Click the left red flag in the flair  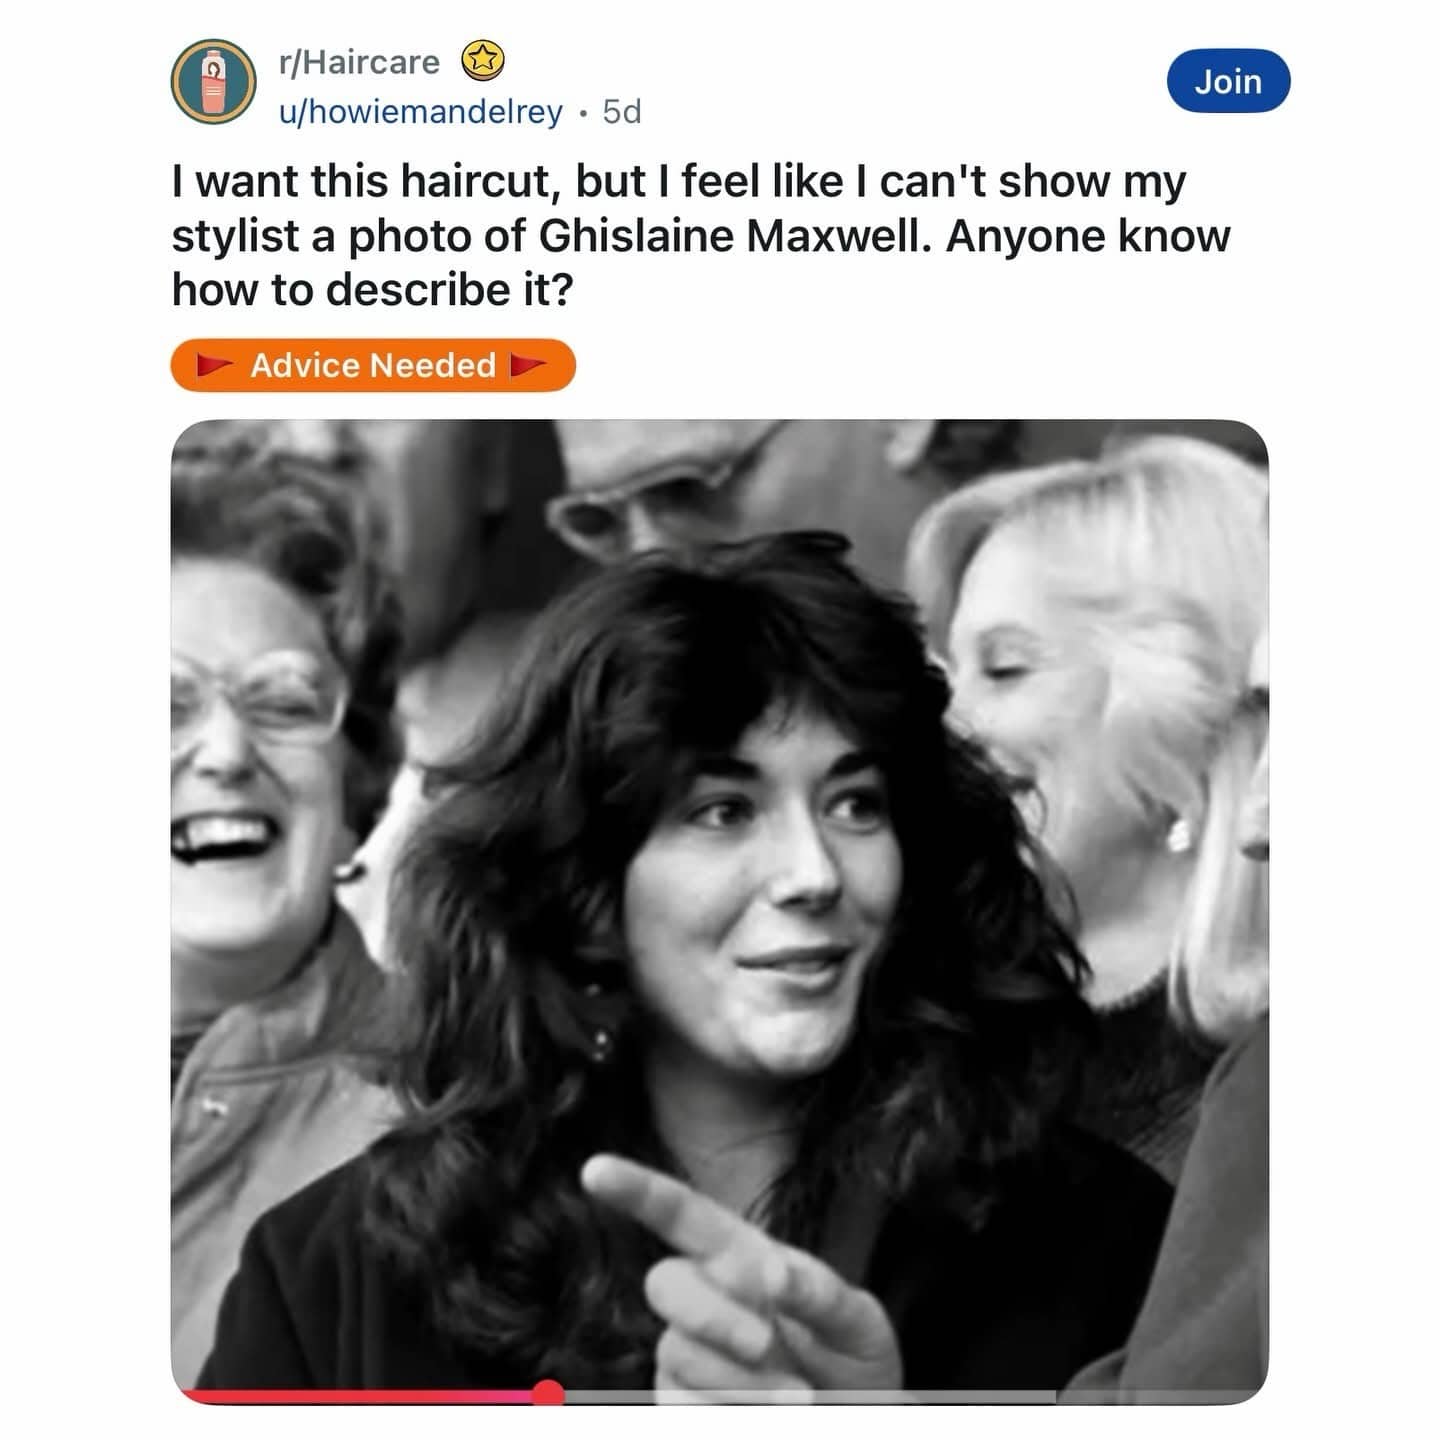pos(215,366)
